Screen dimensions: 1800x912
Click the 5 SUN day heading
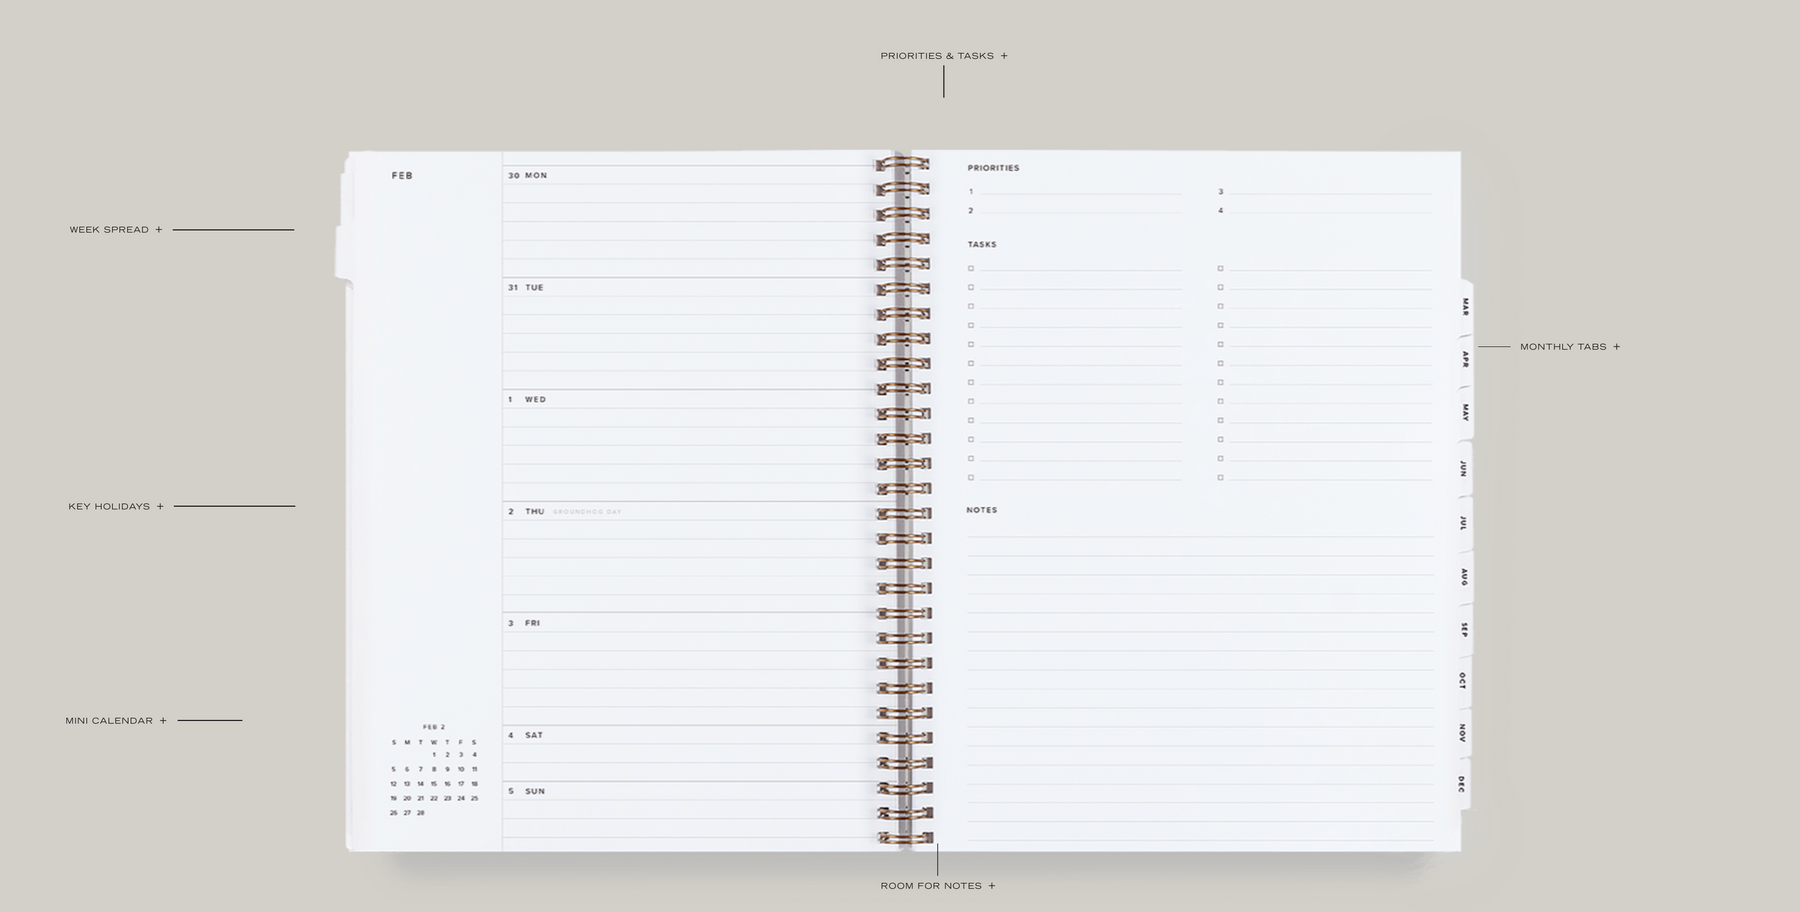coord(526,792)
